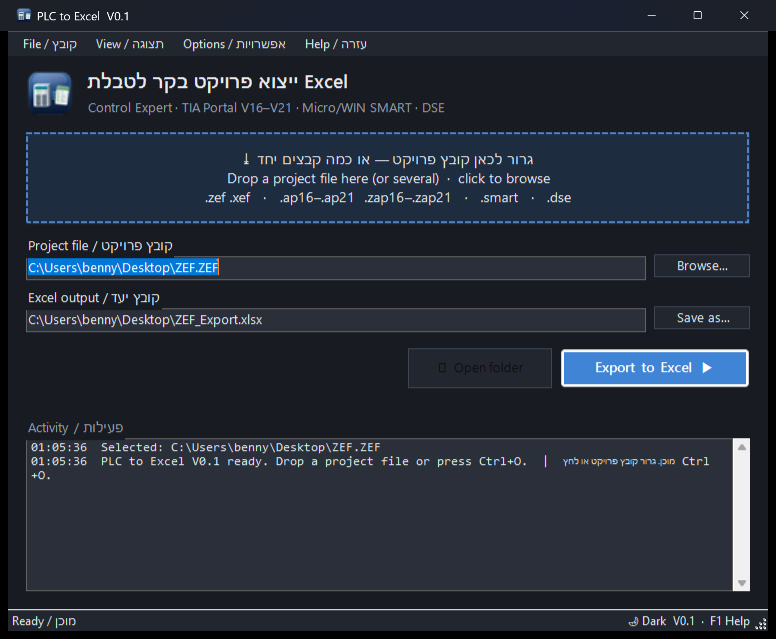Click the Open folder button
The image size is (776, 639).
[480, 368]
